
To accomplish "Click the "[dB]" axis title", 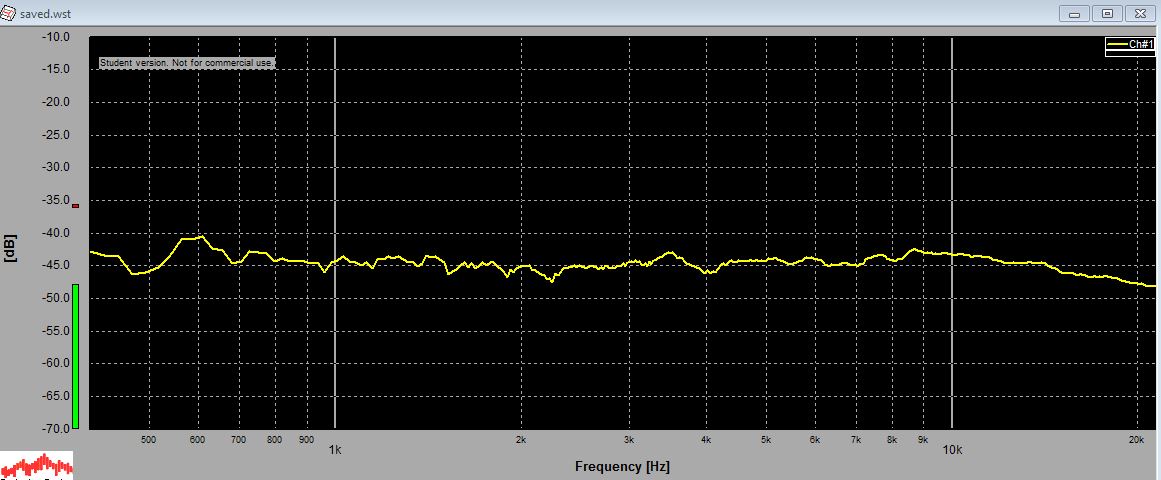I will 10,248.
